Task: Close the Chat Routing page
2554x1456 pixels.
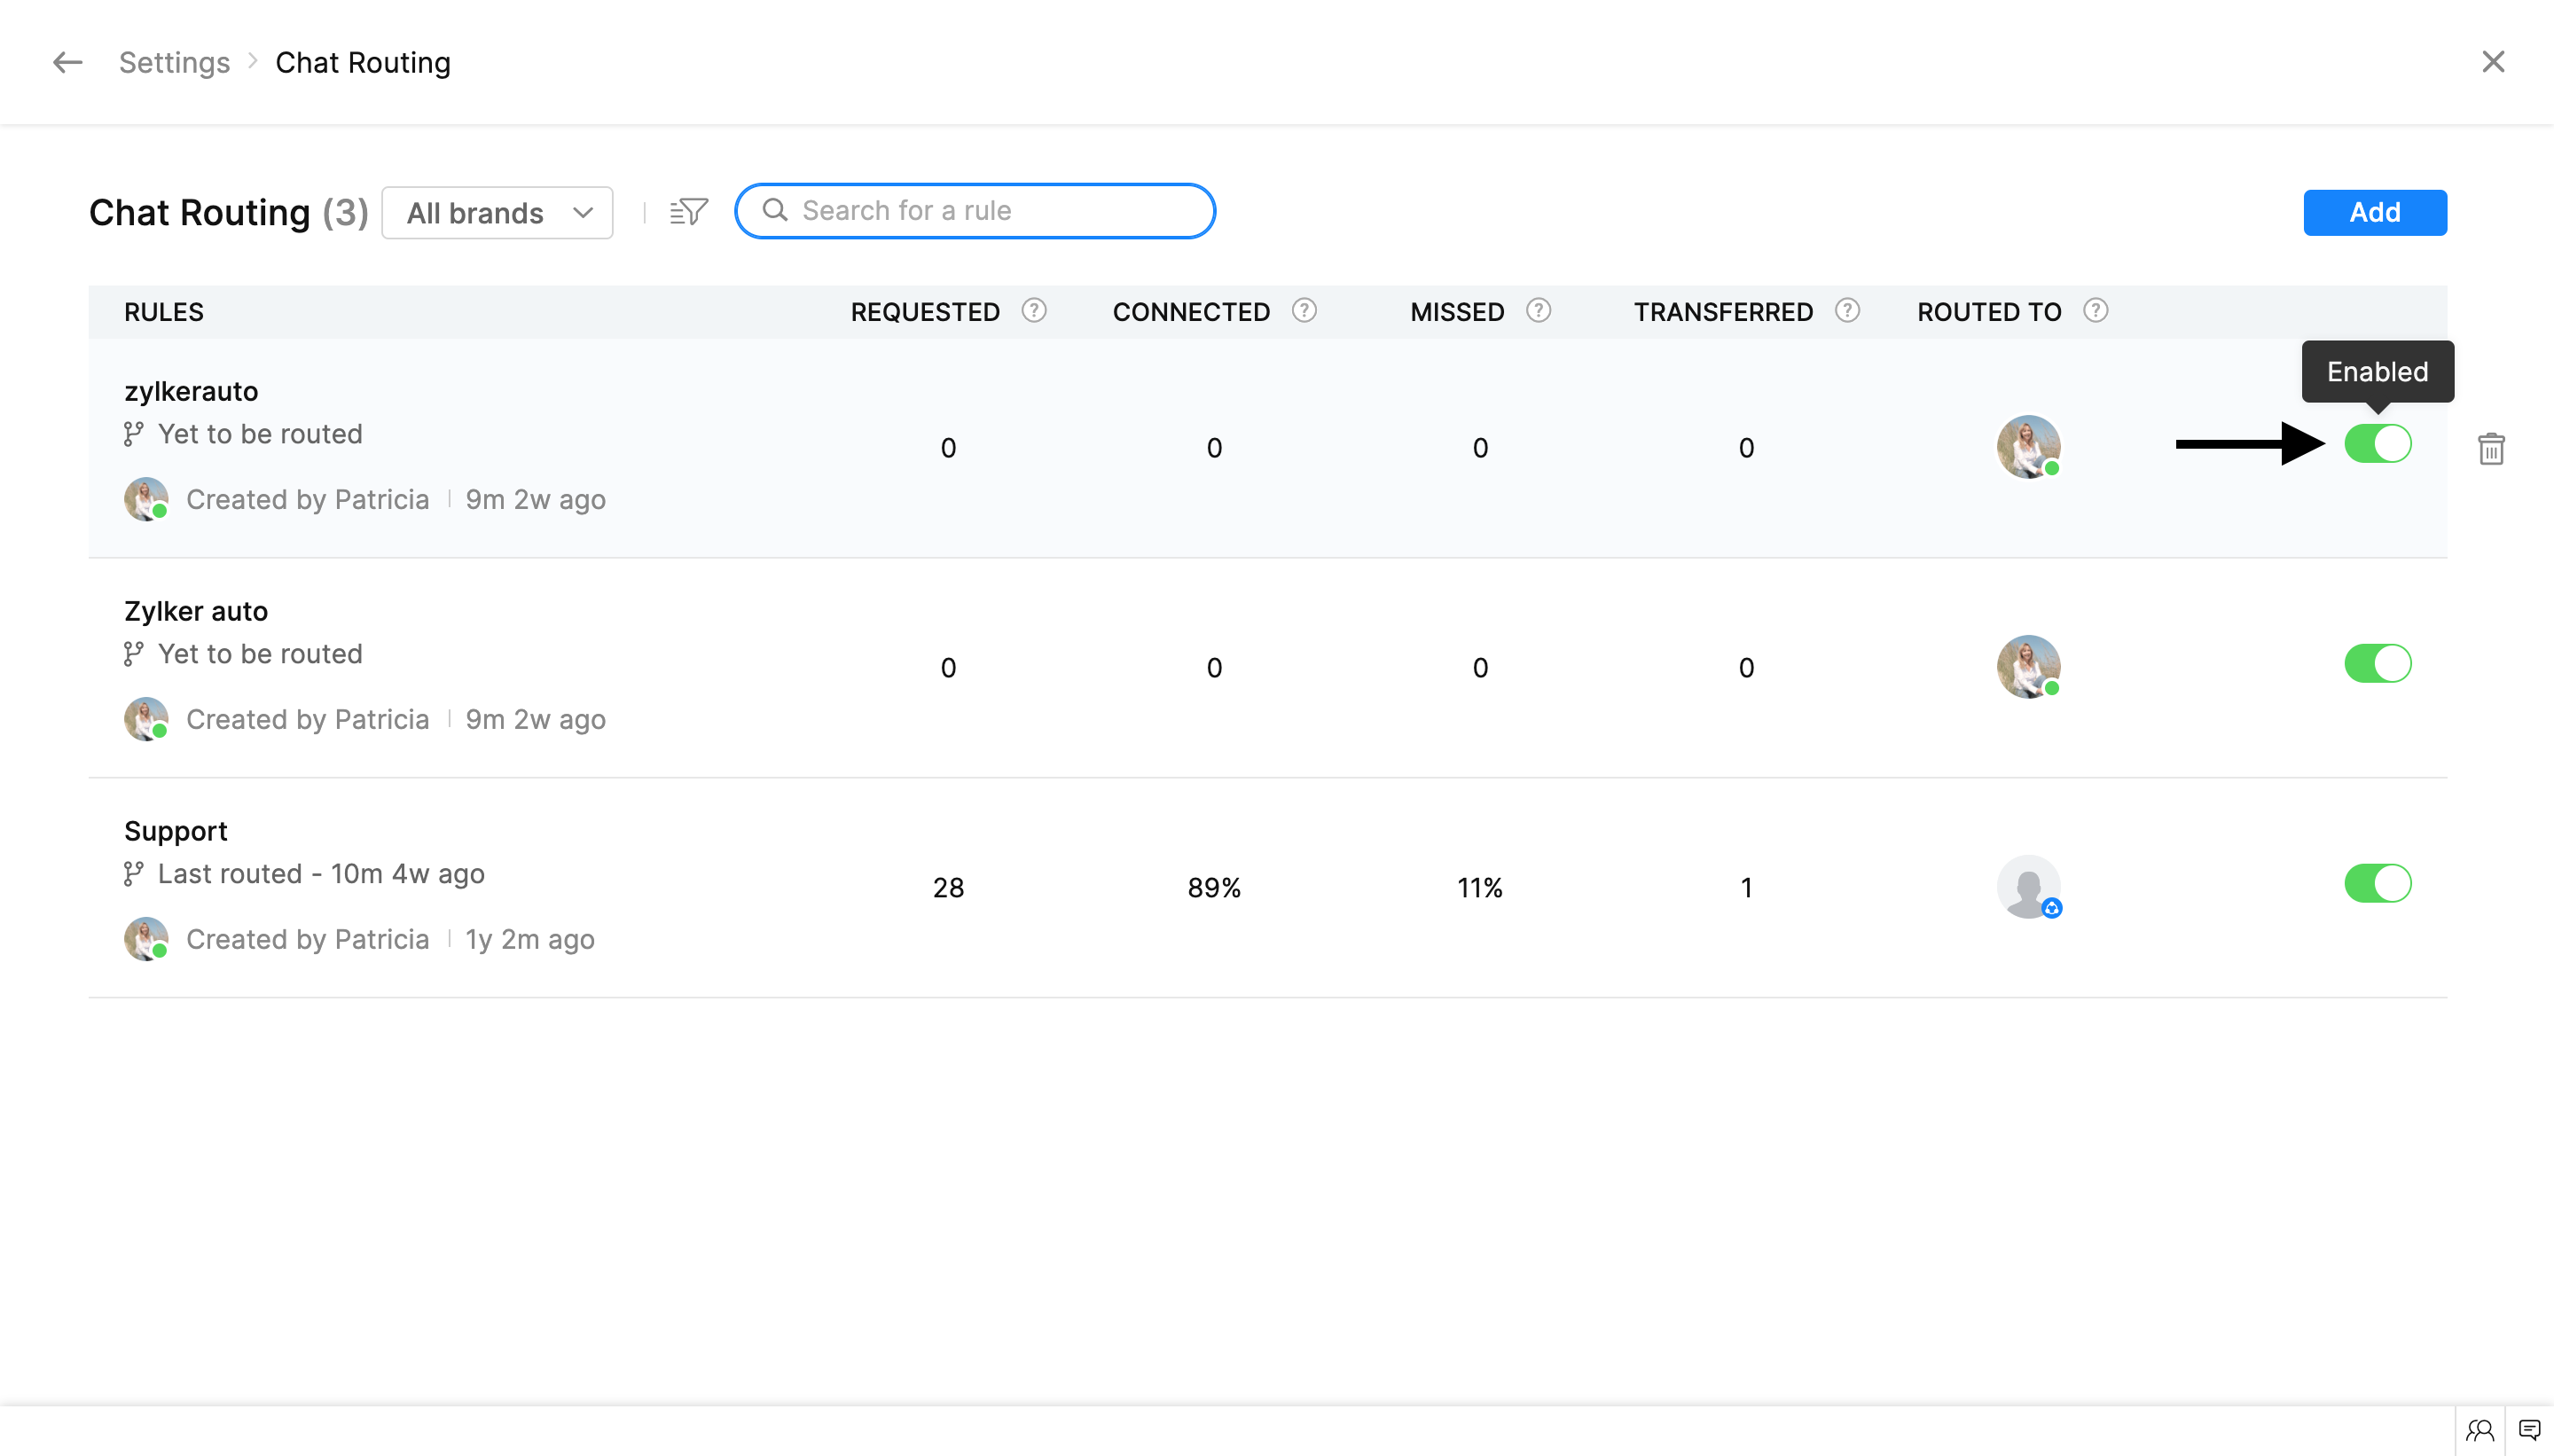Action: (2492, 62)
